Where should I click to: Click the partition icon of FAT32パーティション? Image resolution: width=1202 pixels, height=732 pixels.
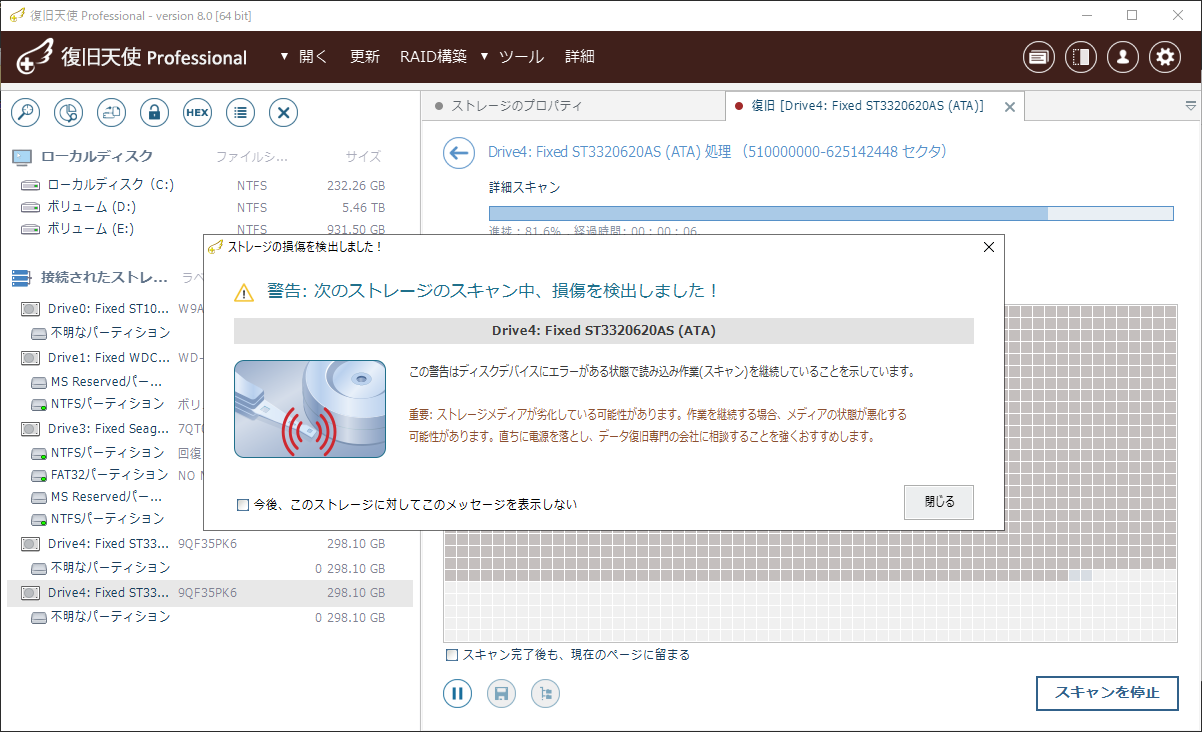[39, 476]
